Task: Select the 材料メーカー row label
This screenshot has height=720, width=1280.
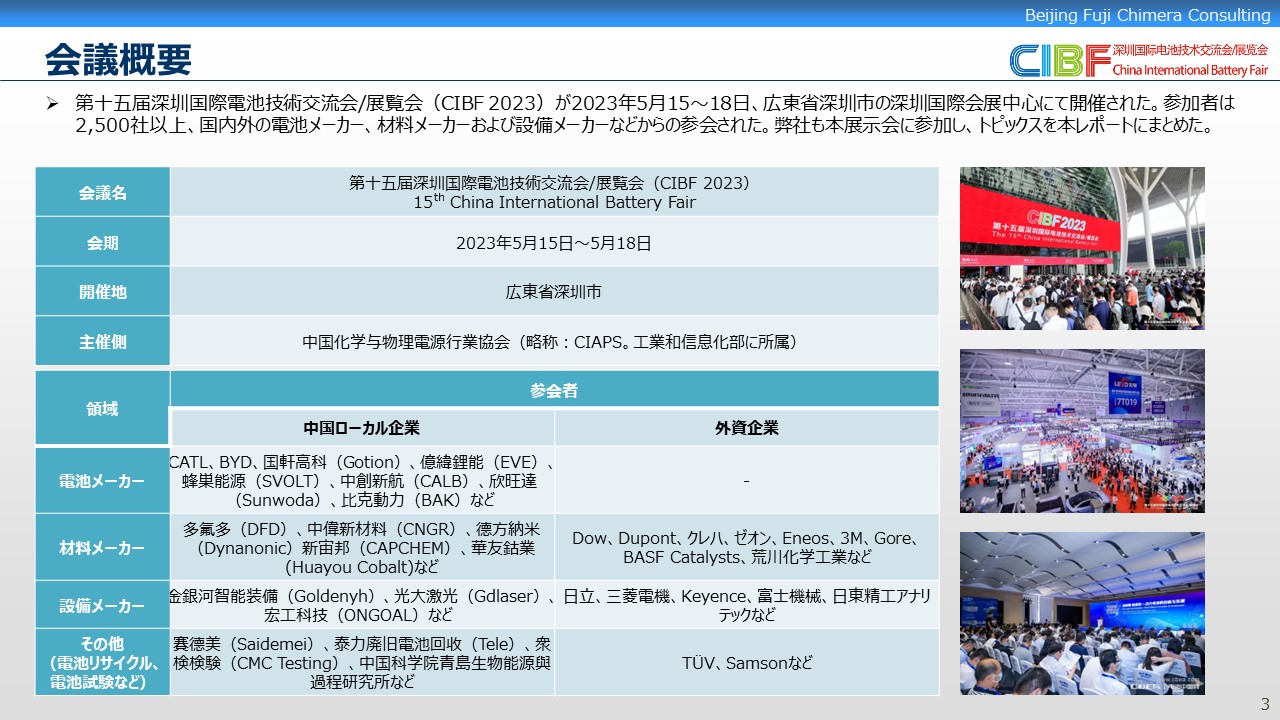Action: [103, 547]
